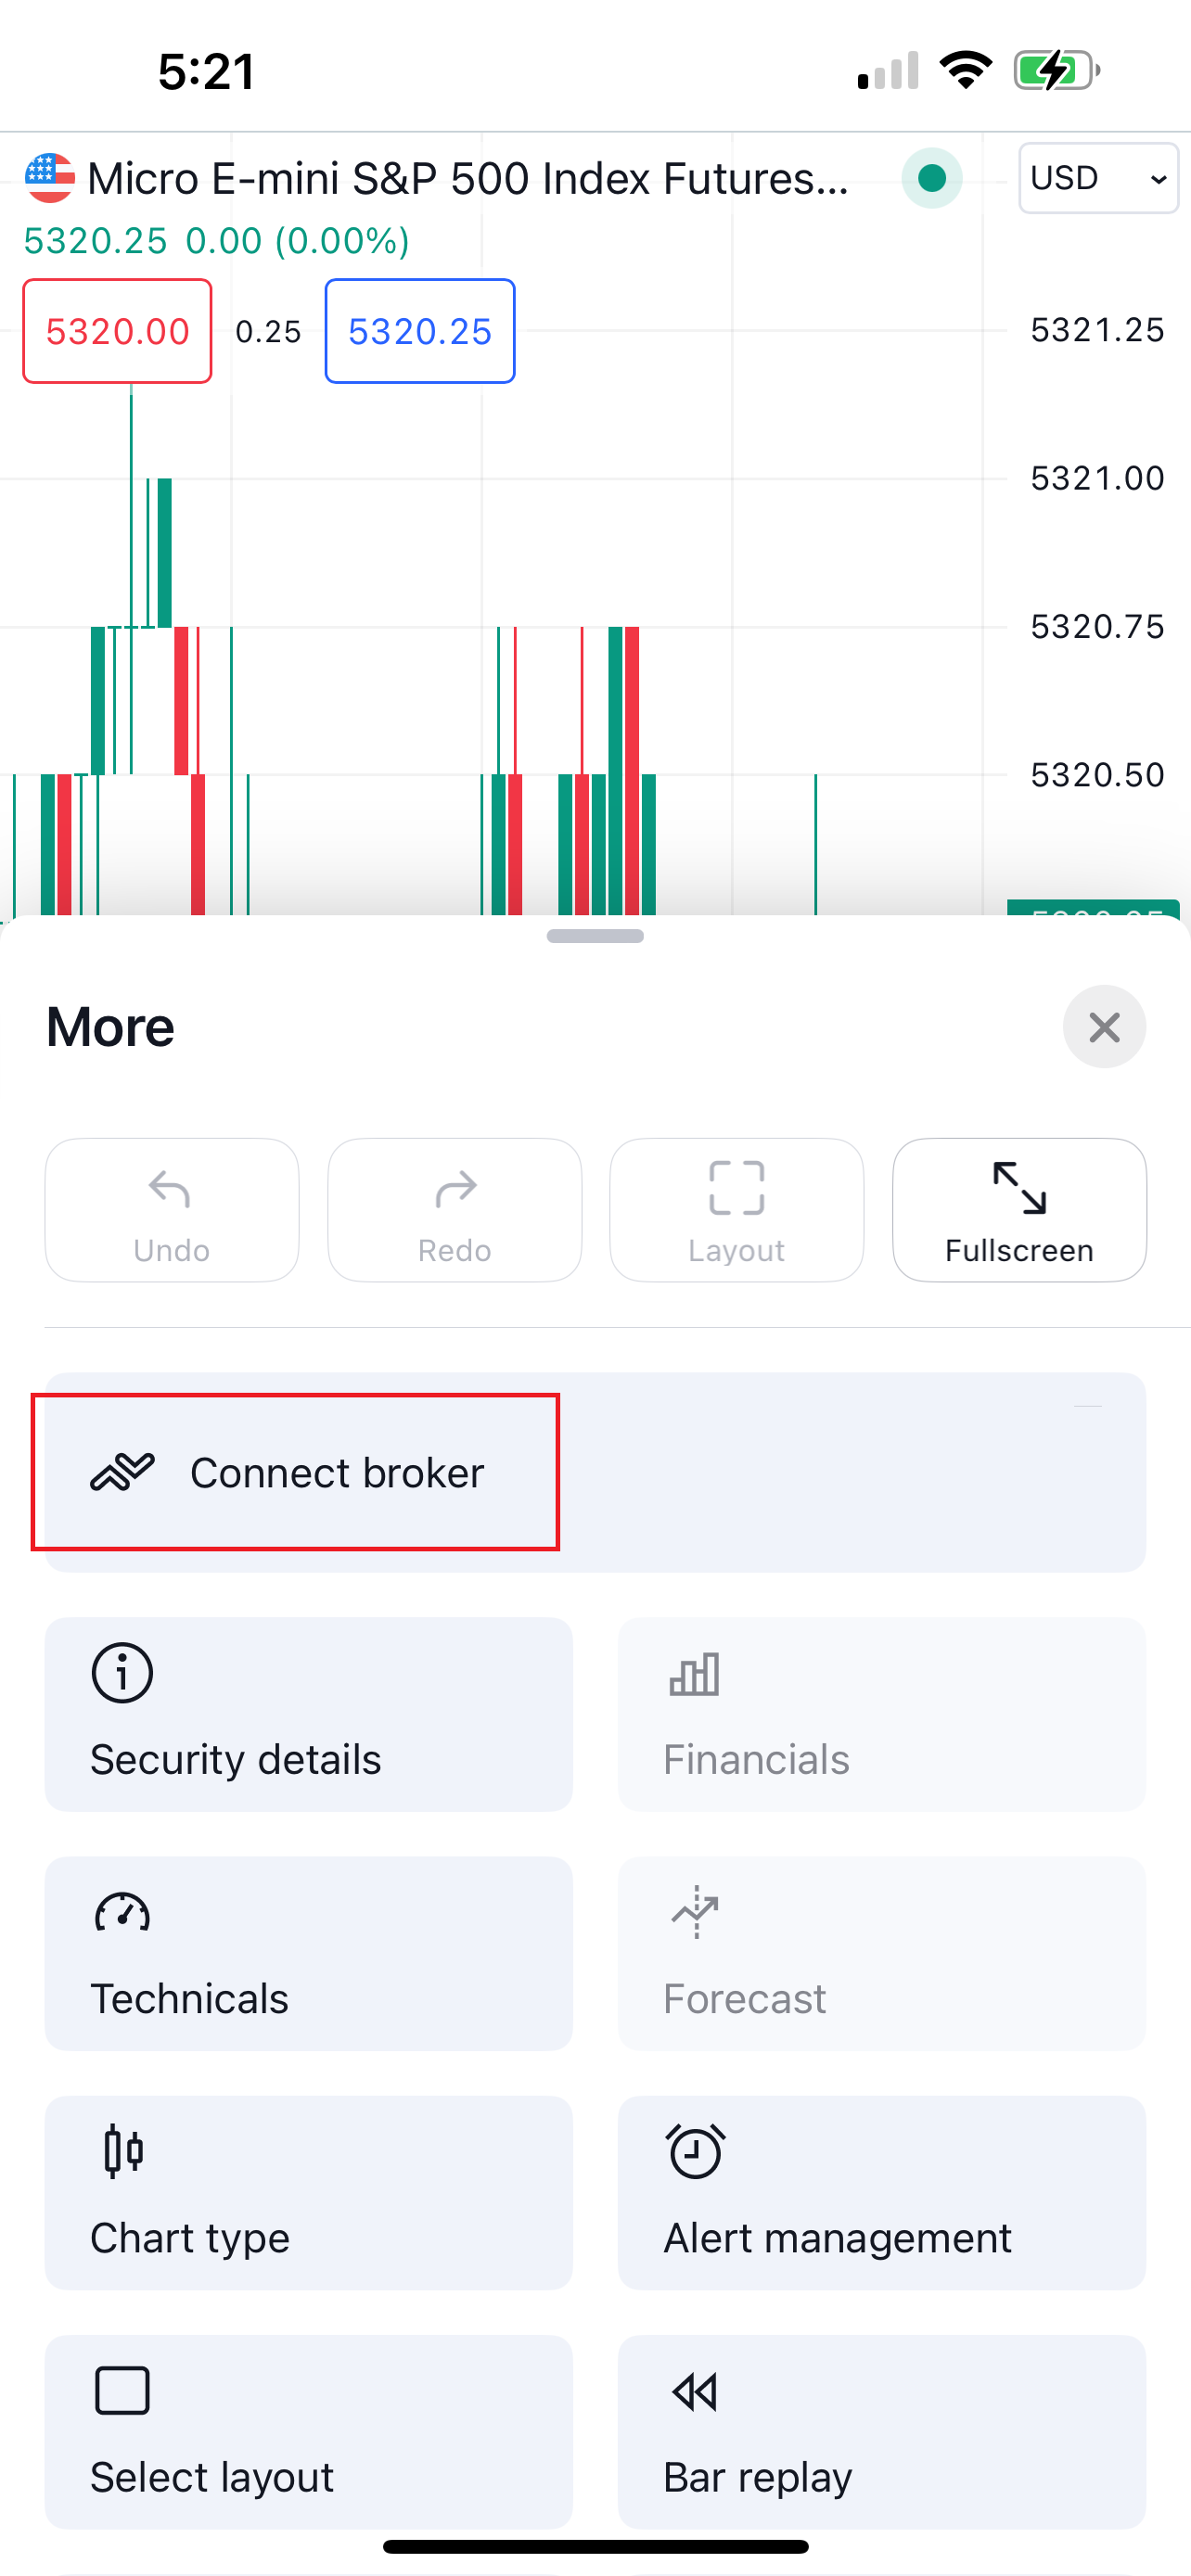The height and width of the screenshot is (2576, 1191).
Task: Open the Technicals gauge tile
Action: point(309,1953)
